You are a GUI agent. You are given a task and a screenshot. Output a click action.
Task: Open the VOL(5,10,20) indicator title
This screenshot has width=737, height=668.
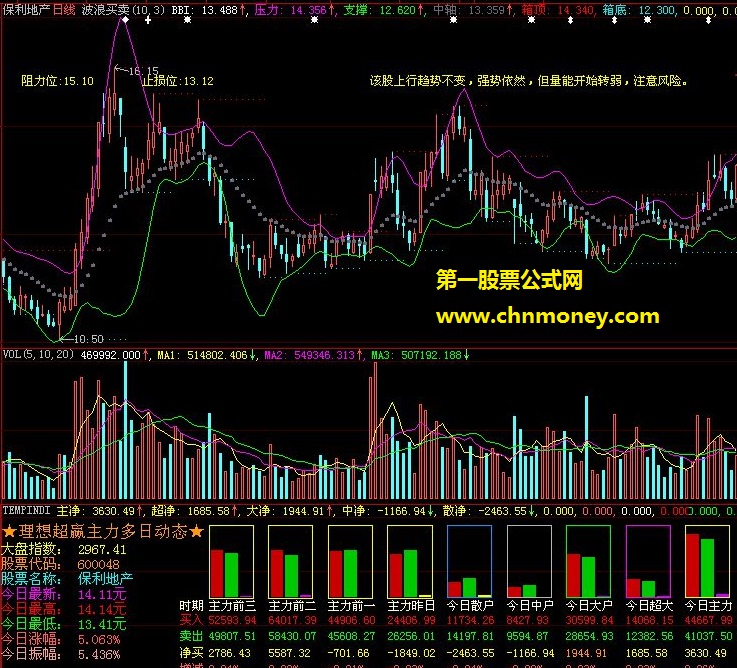38,354
